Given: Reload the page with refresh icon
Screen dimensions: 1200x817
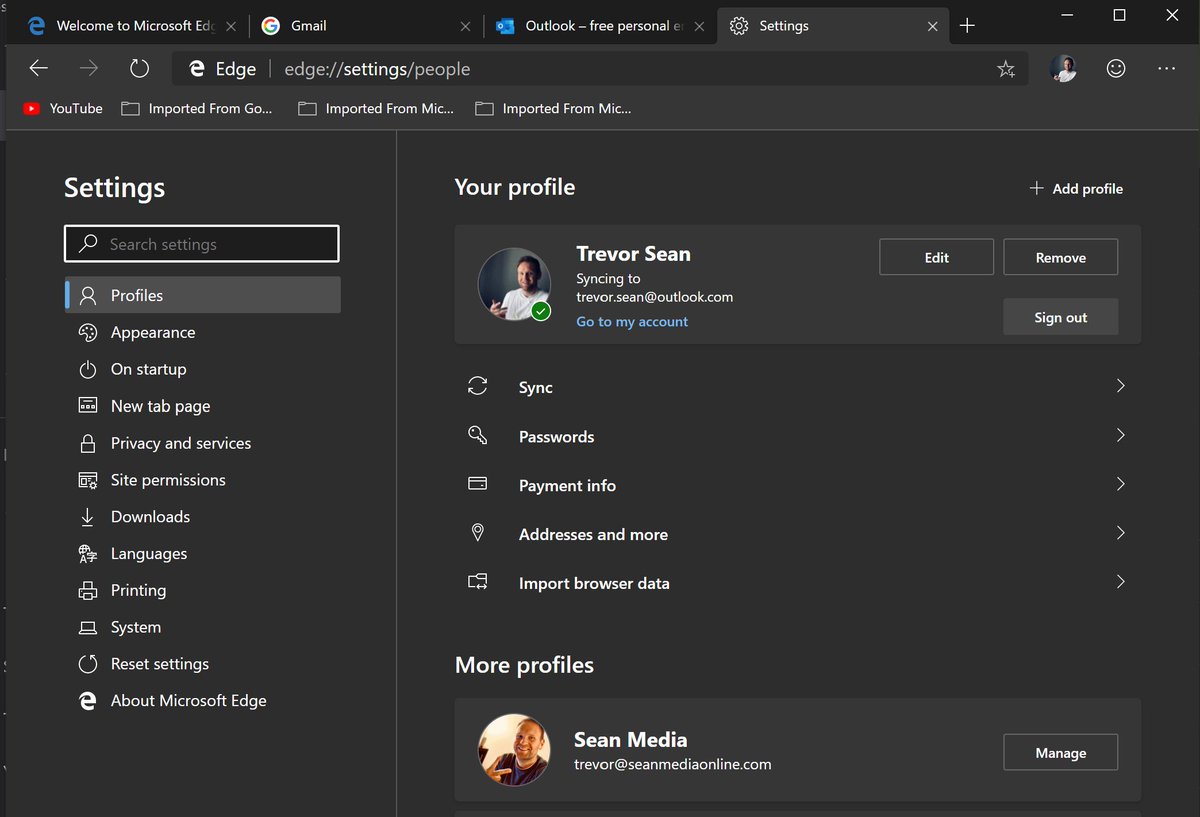Looking at the screenshot, I should point(140,69).
